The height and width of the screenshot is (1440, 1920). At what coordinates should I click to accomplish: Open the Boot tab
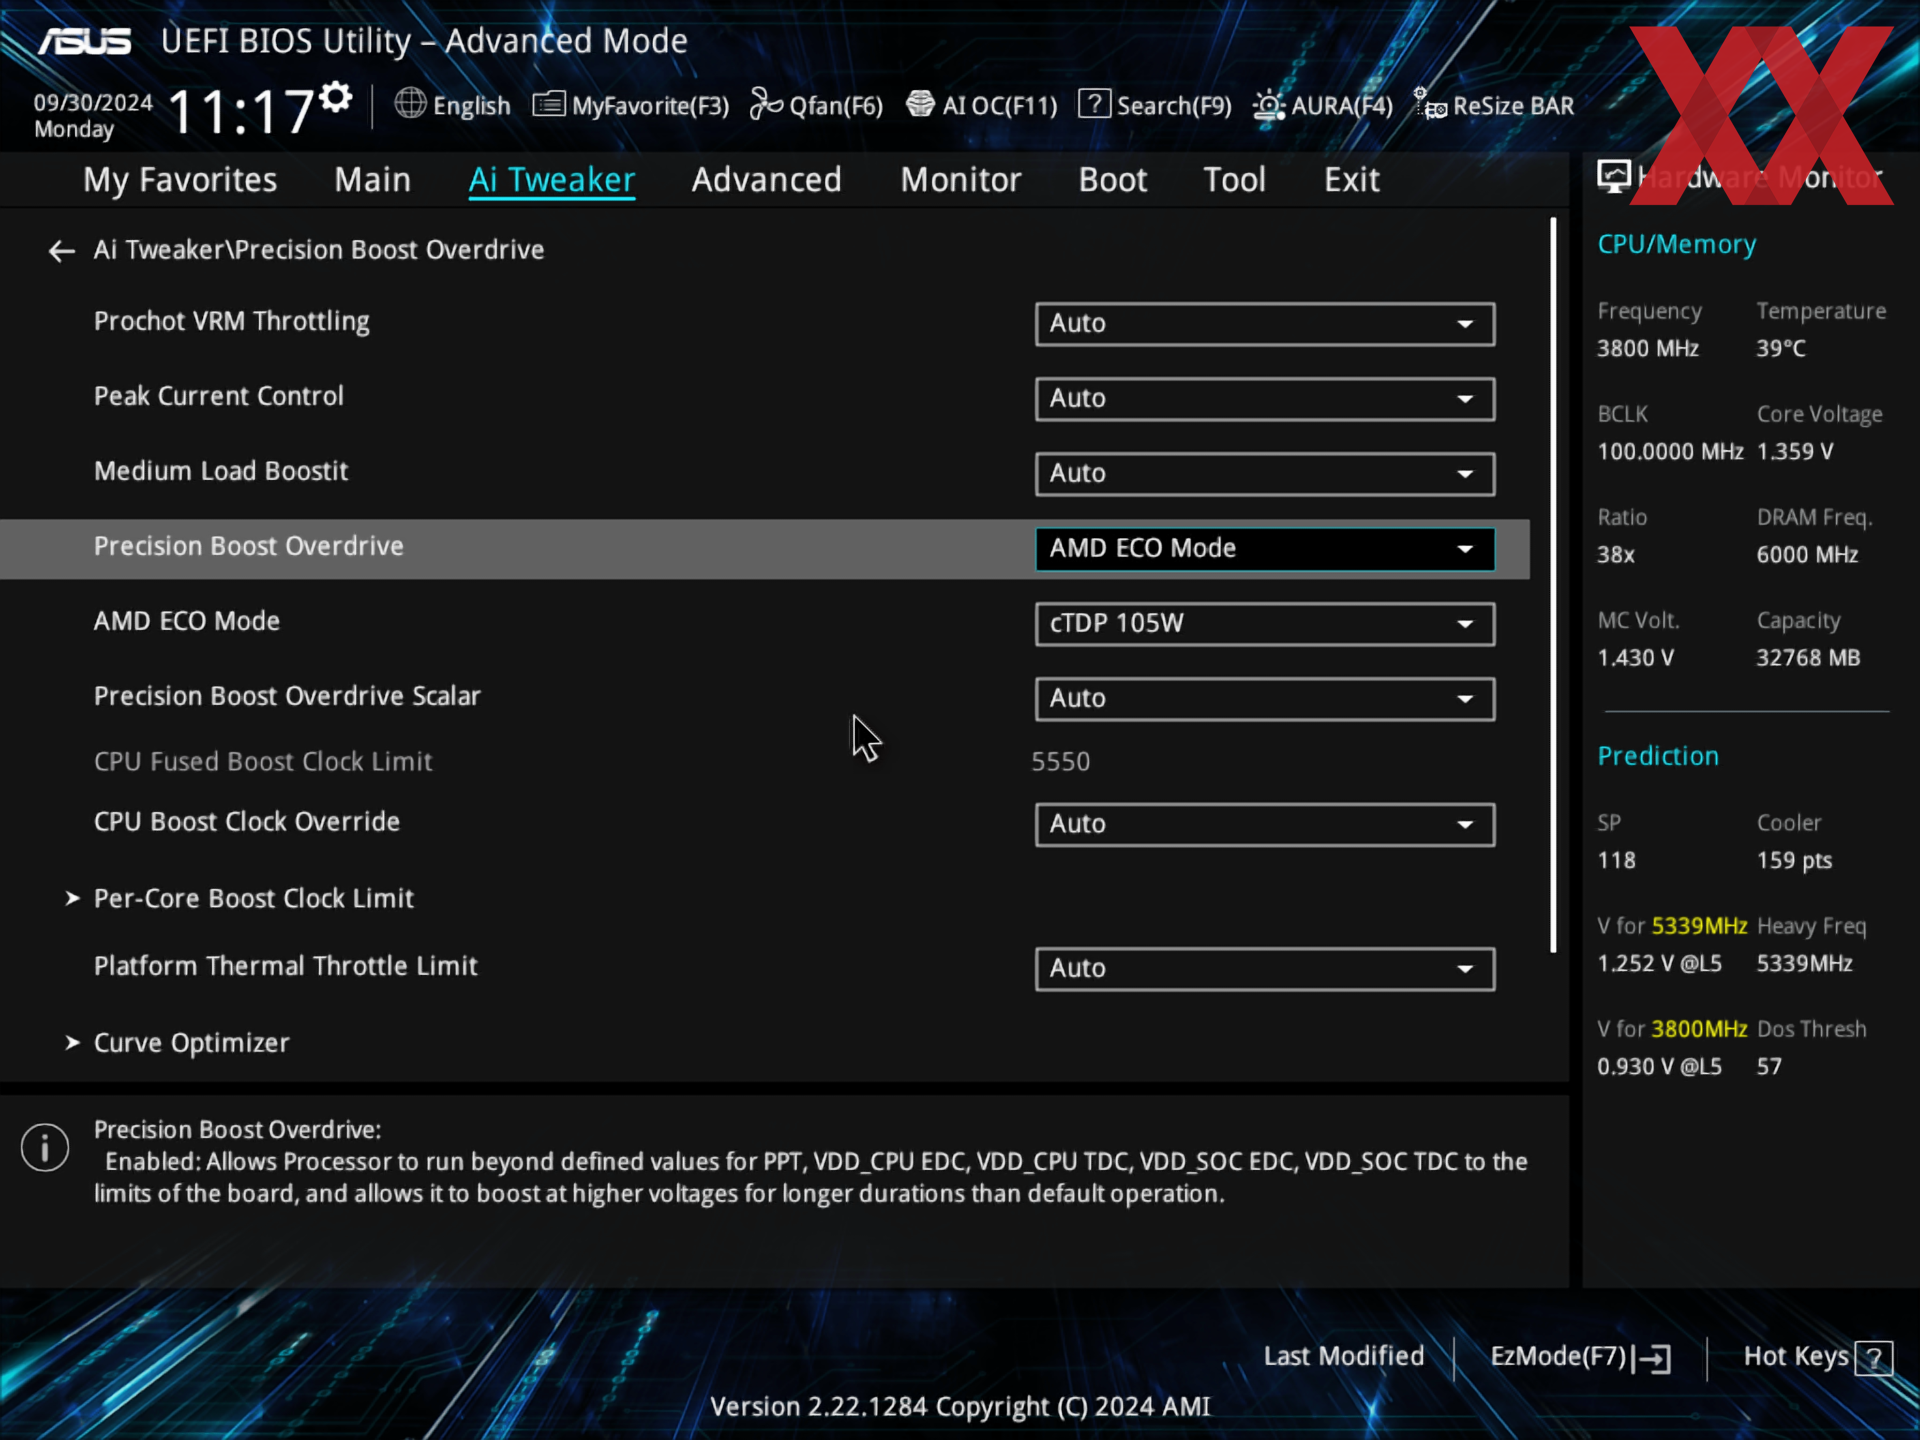(1112, 180)
